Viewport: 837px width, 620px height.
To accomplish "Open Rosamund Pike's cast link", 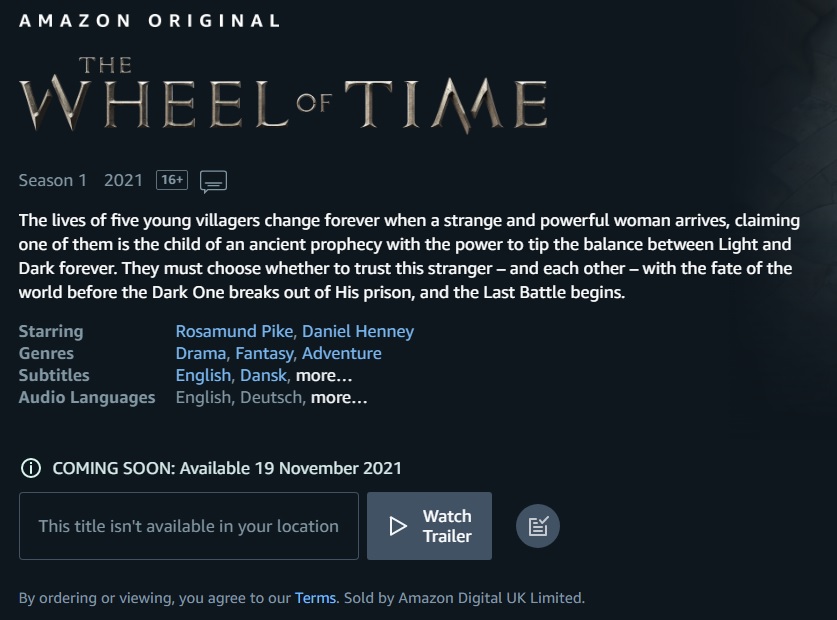I will [x=234, y=331].
